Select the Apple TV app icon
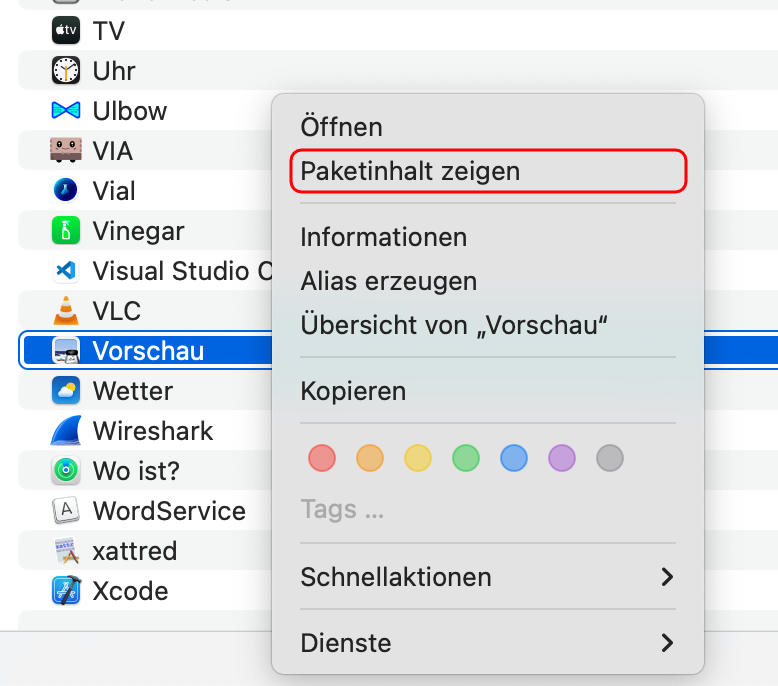Viewport: 778px width, 686px height. (66, 30)
